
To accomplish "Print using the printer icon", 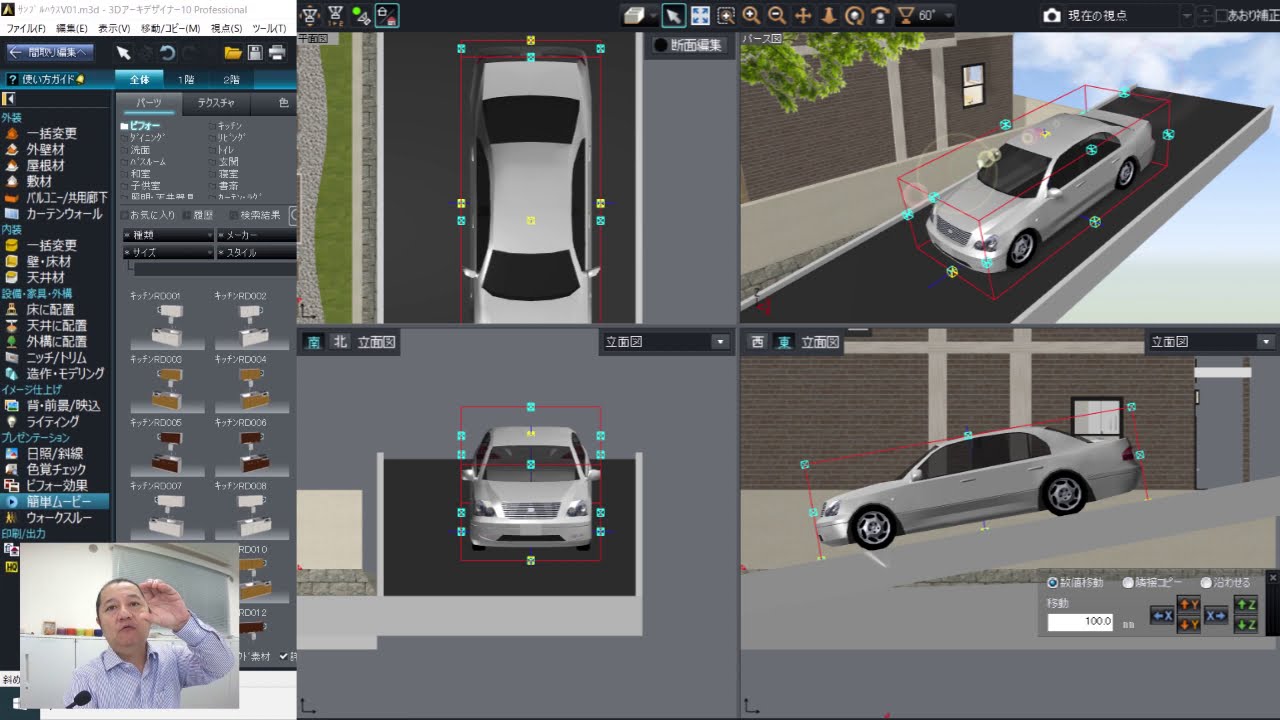I will click(277, 53).
